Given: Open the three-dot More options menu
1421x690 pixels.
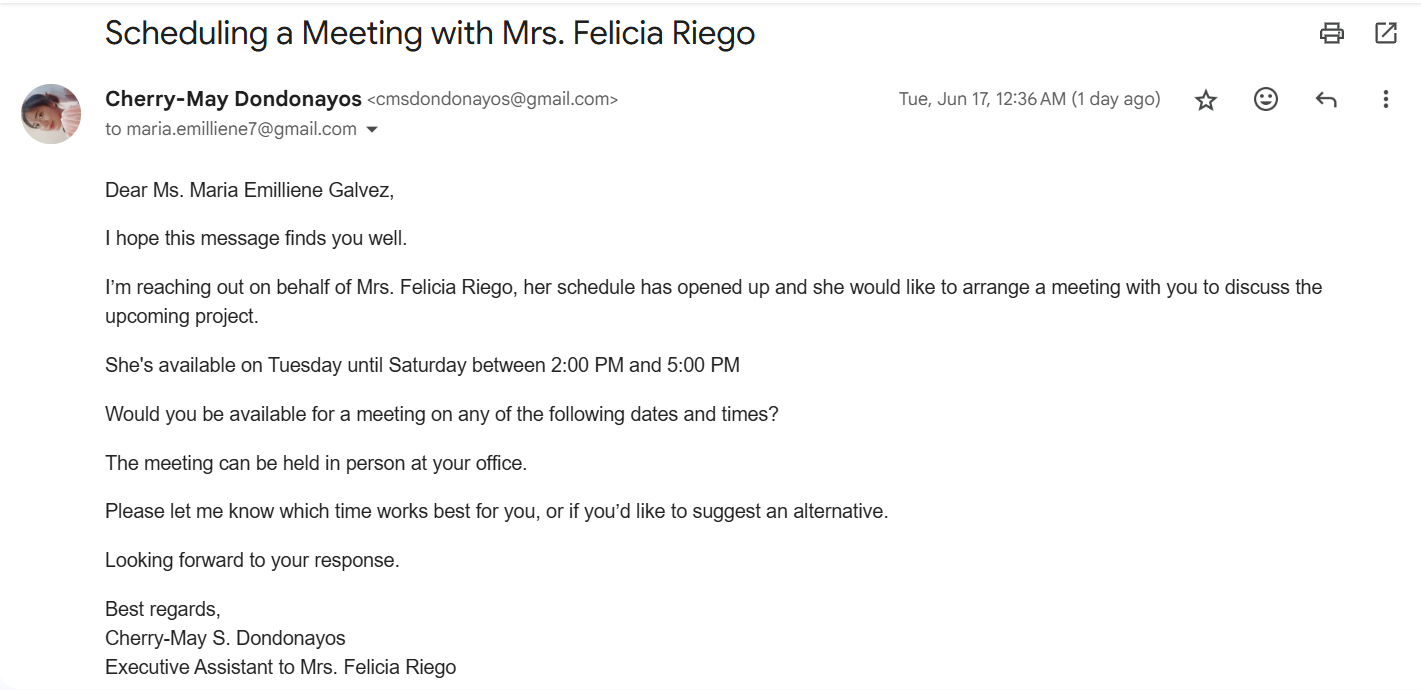Looking at the screenshot, I should click(x=1385, y=99).
